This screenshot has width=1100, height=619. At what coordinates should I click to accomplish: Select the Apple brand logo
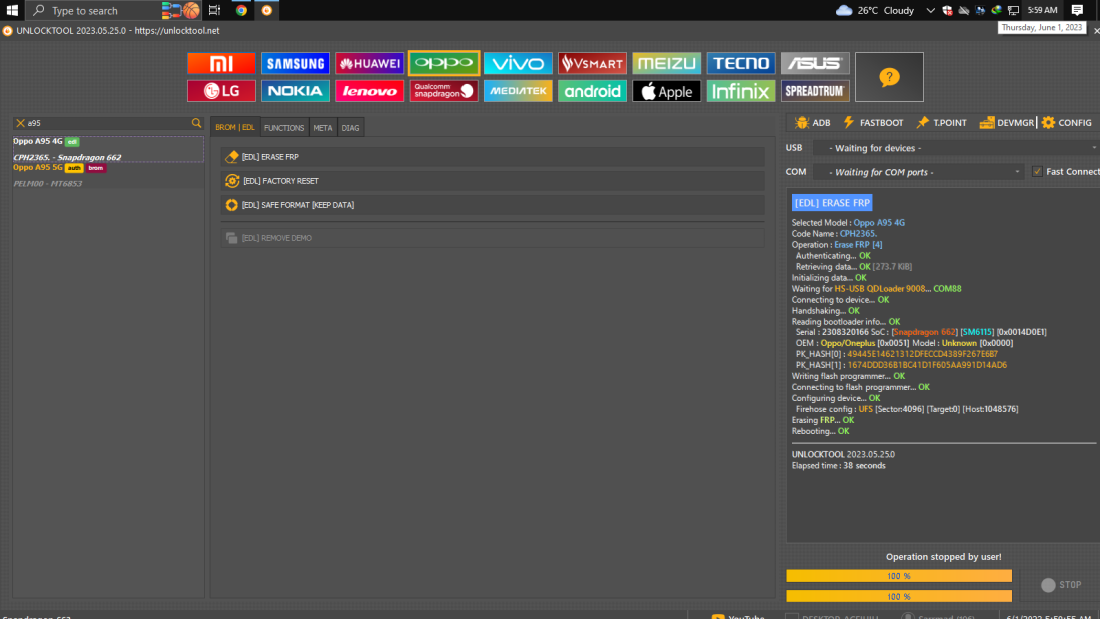666,91
